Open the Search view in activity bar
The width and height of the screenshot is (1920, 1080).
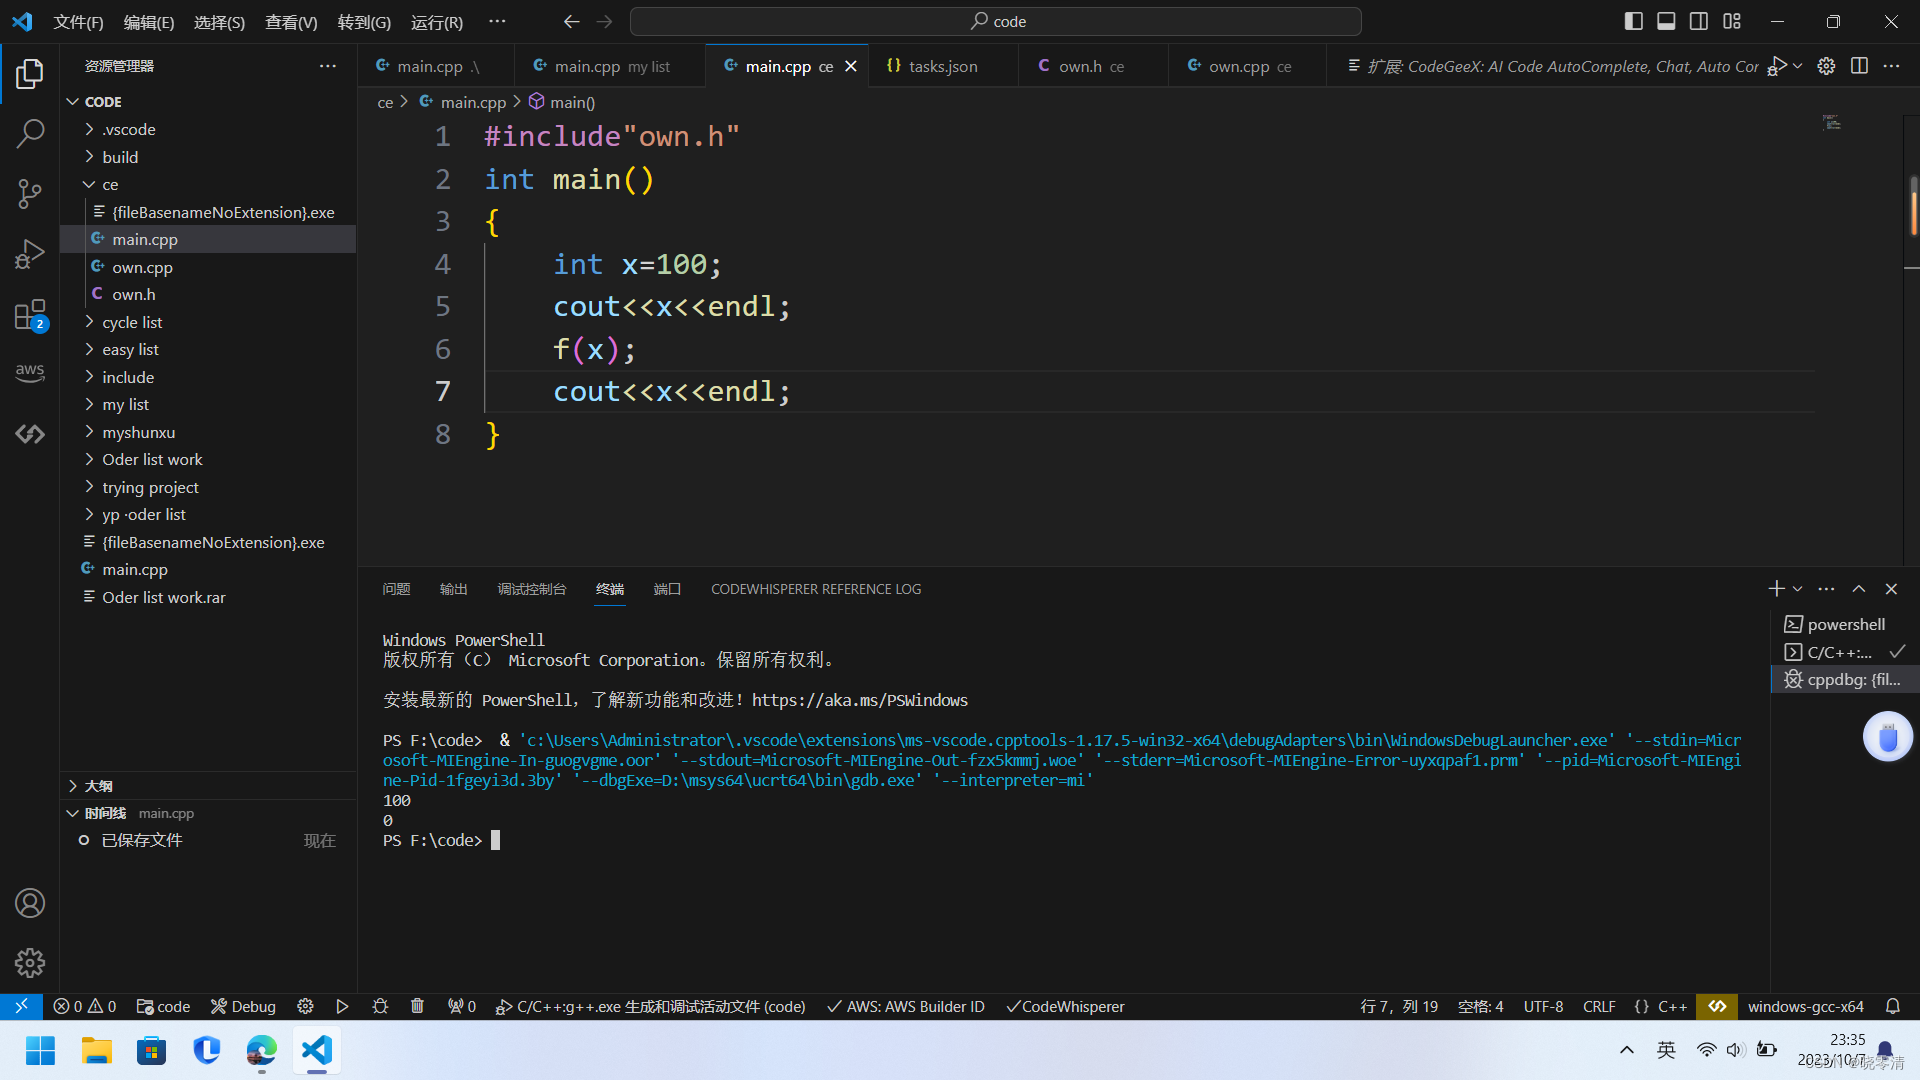click(x=30, y=133)
